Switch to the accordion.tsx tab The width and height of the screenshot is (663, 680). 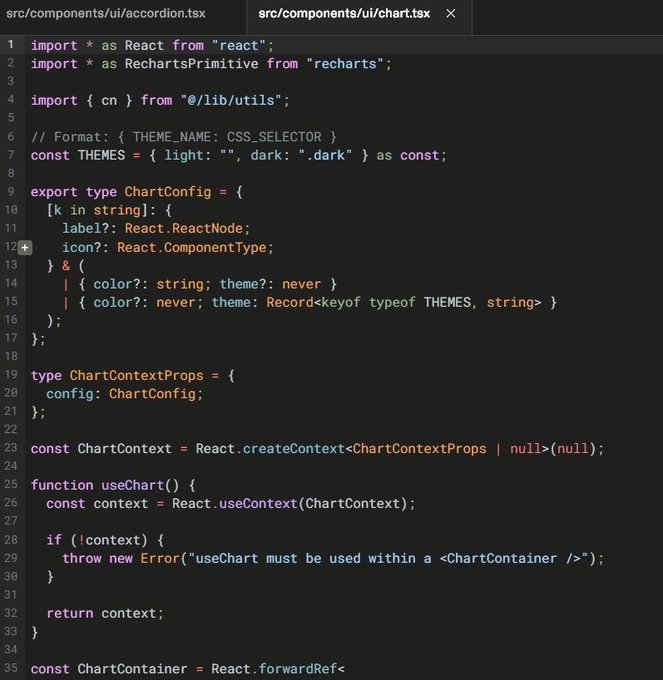coord(106,13)
